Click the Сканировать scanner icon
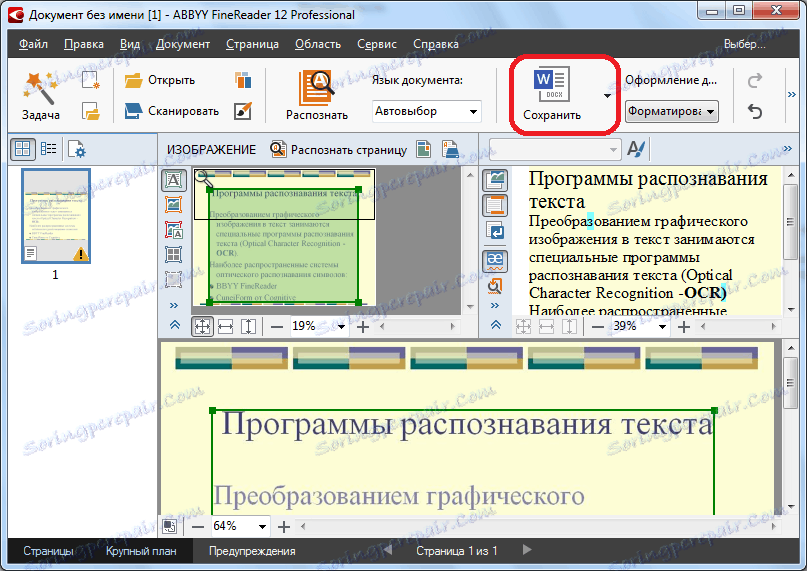 click(x=133, y=111)
